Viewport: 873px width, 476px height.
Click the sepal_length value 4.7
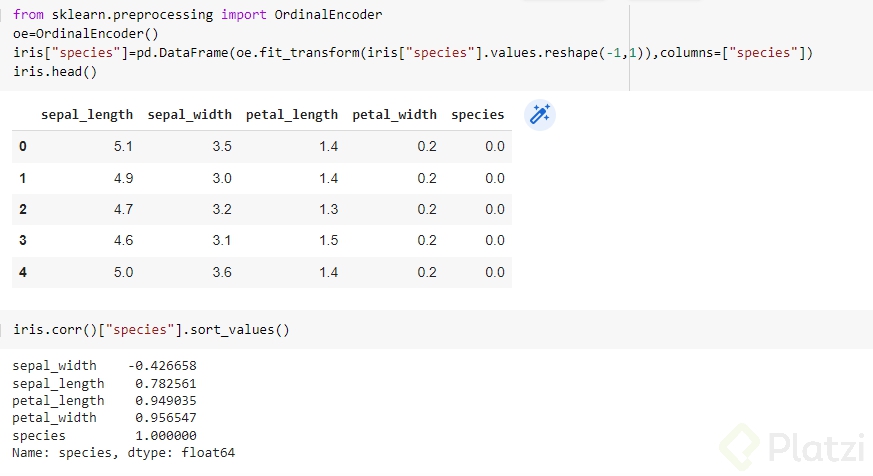click(x=123, y=209)
